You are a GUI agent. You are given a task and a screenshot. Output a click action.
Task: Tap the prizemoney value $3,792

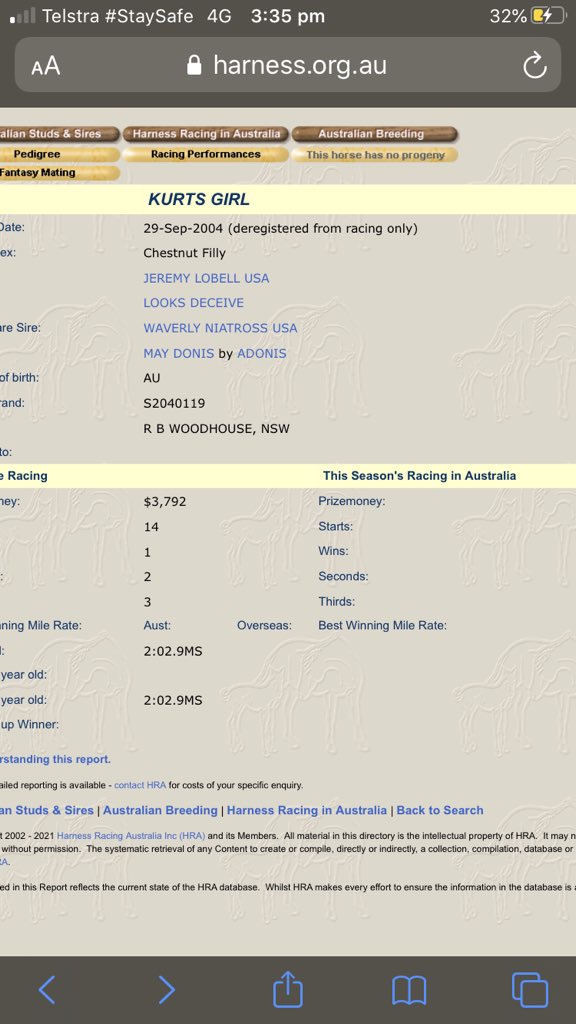(165, 502)
